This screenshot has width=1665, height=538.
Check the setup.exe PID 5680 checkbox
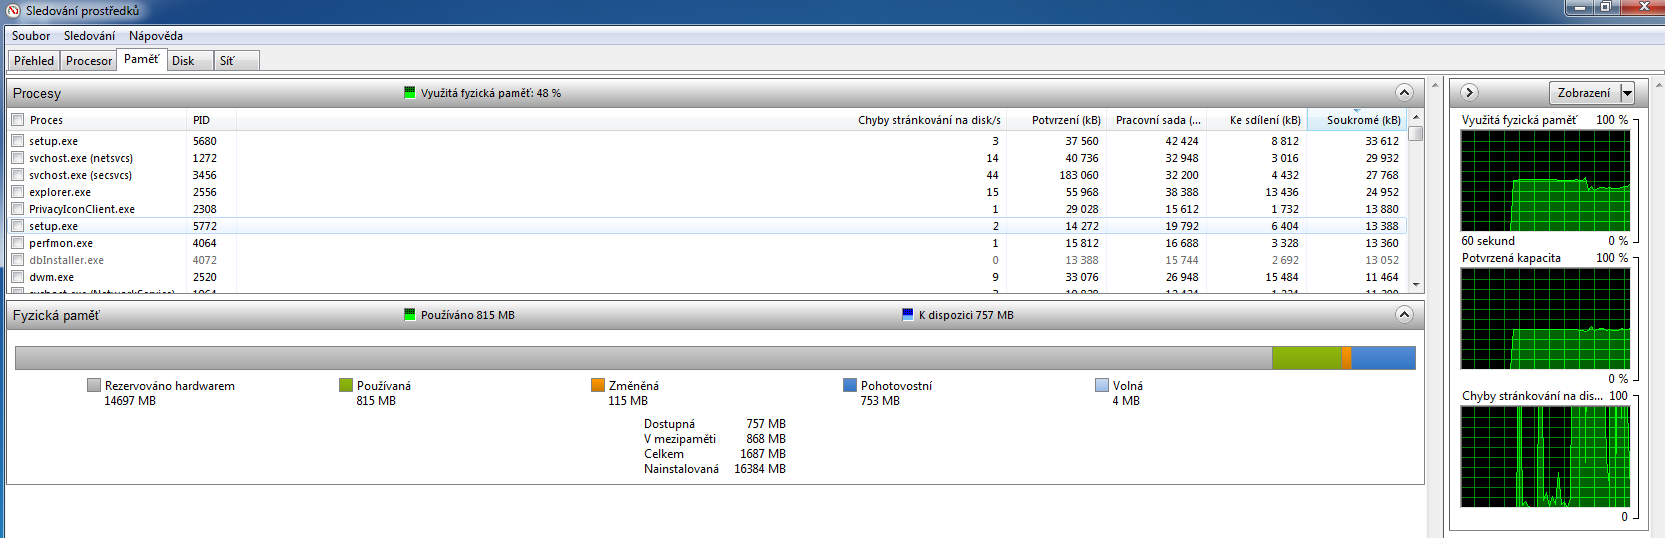(17, 141)
